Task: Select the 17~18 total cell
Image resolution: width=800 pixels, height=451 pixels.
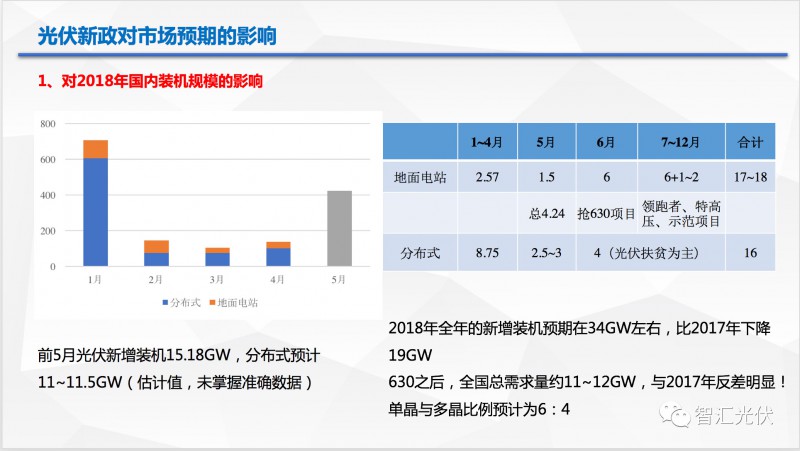Action: [749, 177]
